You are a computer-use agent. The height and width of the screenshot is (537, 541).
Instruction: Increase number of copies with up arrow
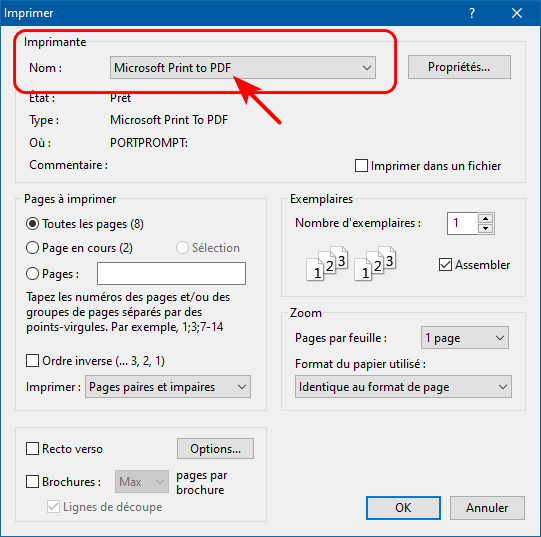click(x=486, y=218)
